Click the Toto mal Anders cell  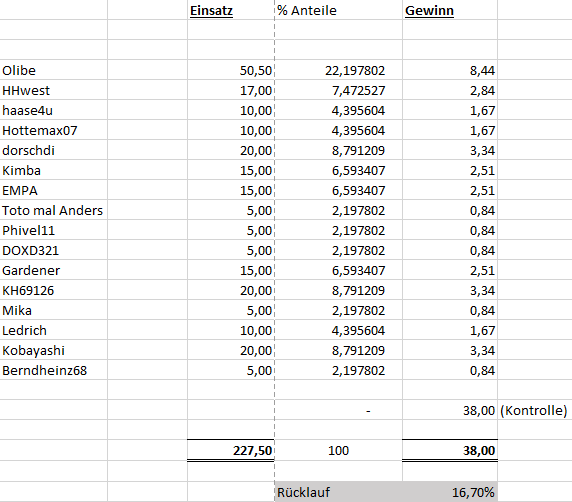pos(54,211)
